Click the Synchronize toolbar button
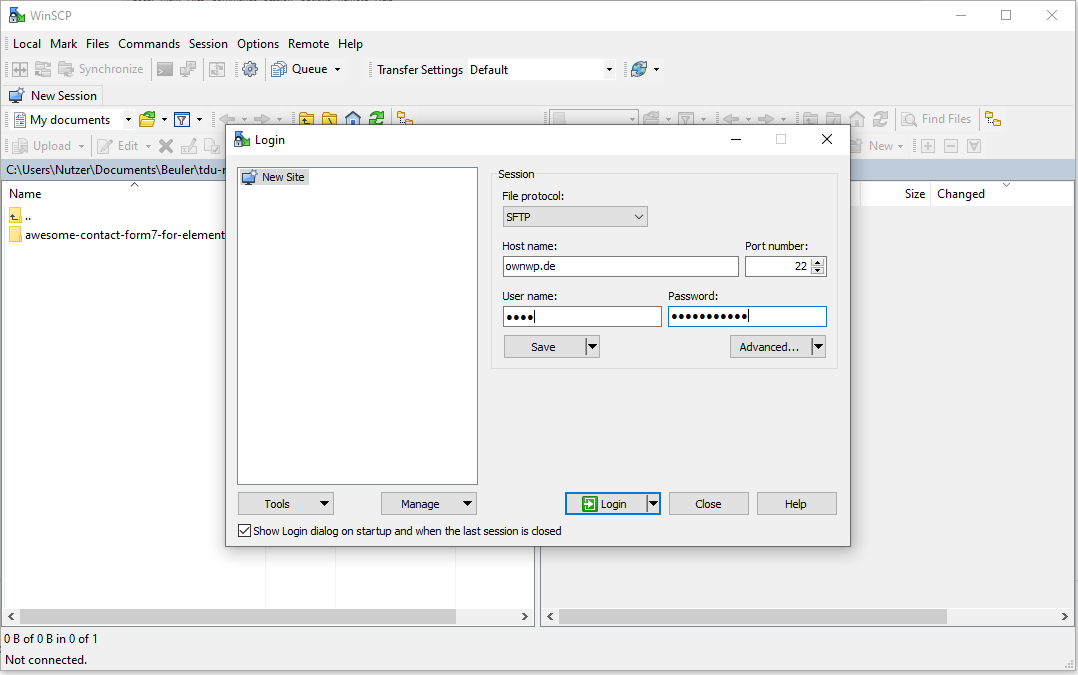 (102, 69)
